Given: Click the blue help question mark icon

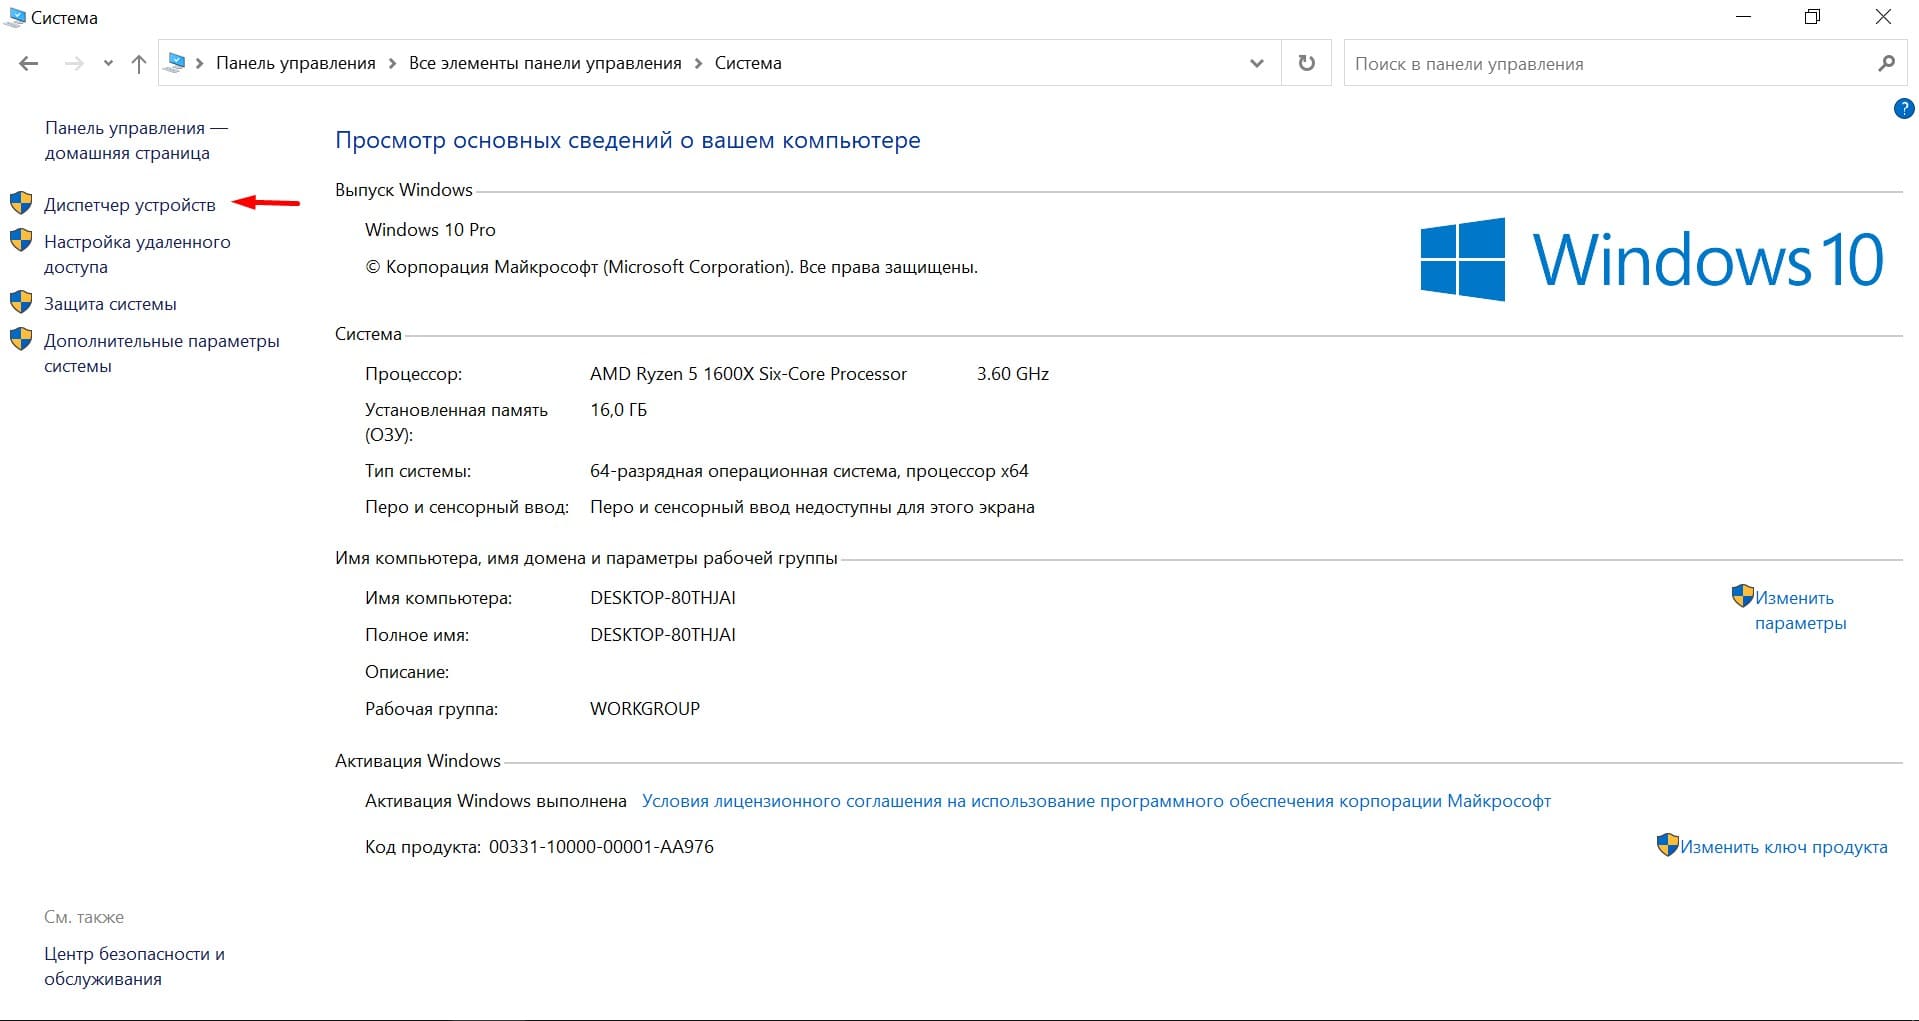Looking at the screenshot, I should [x=1903, y=109].
